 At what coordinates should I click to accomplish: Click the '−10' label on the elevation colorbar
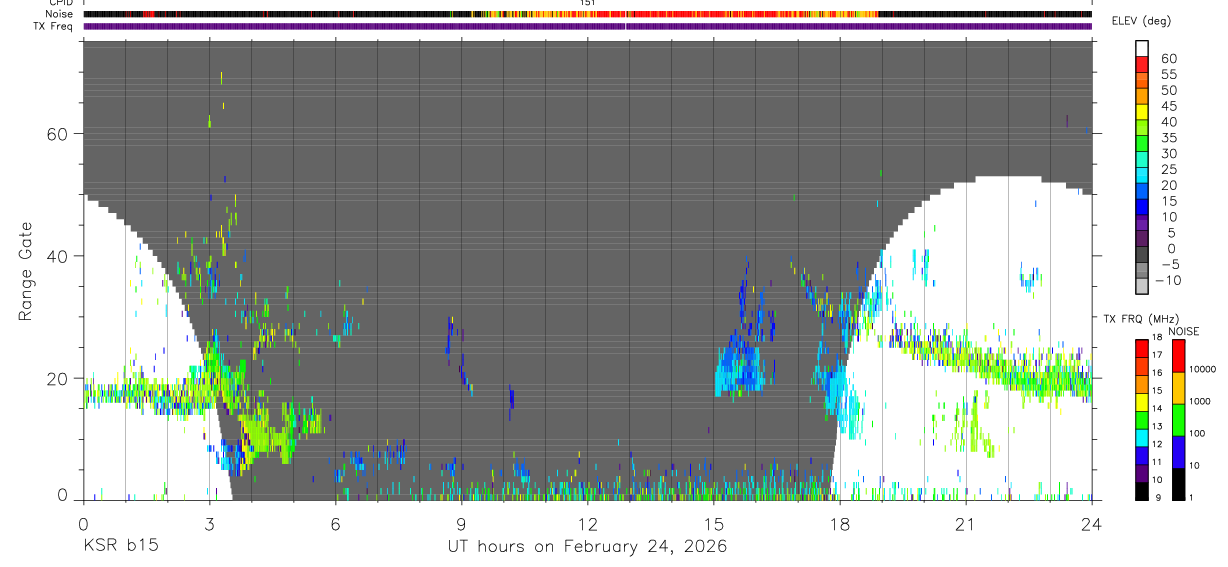coord(1166,281)
